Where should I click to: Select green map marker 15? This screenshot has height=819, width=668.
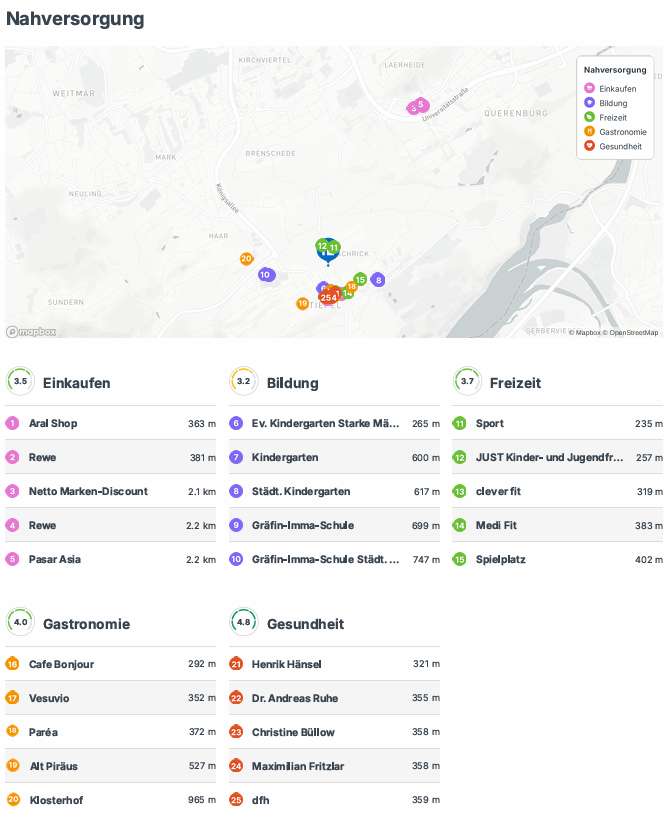point(360,279)
